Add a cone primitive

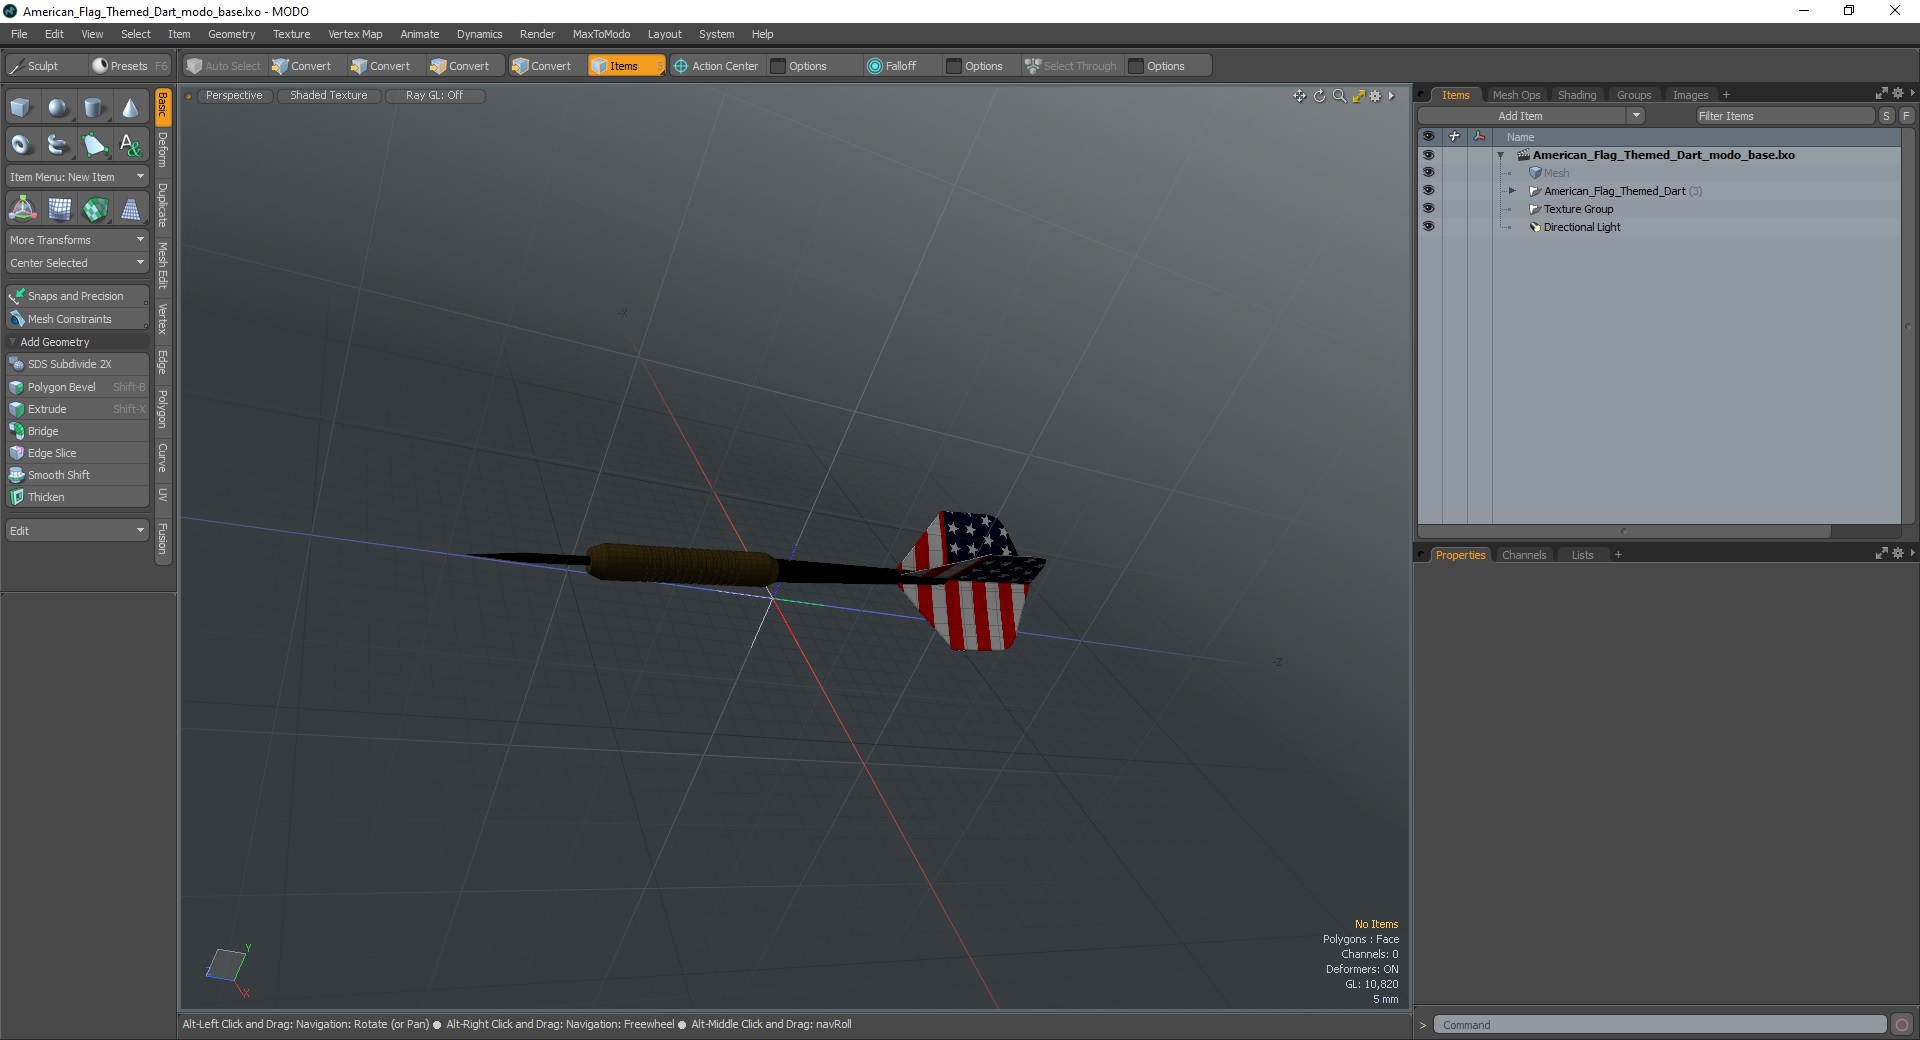(130, 108)
